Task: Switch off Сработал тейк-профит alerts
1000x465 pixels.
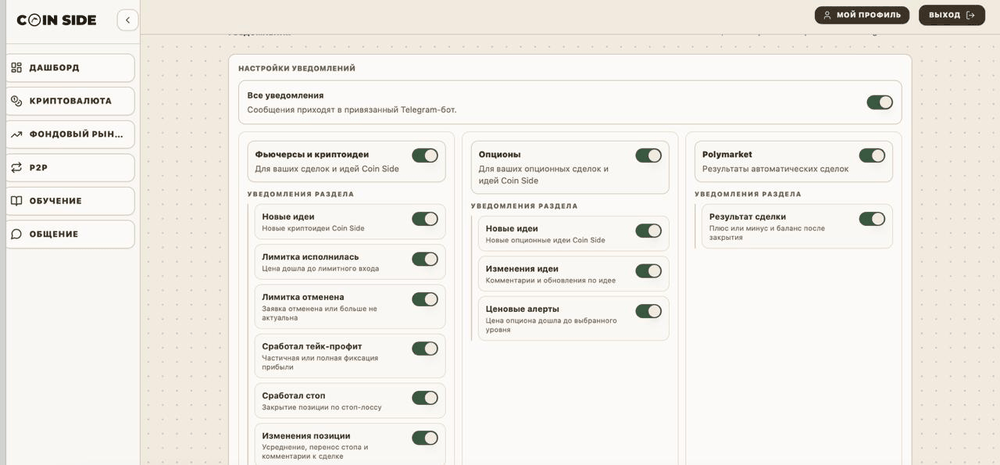Action: (425, 348)
